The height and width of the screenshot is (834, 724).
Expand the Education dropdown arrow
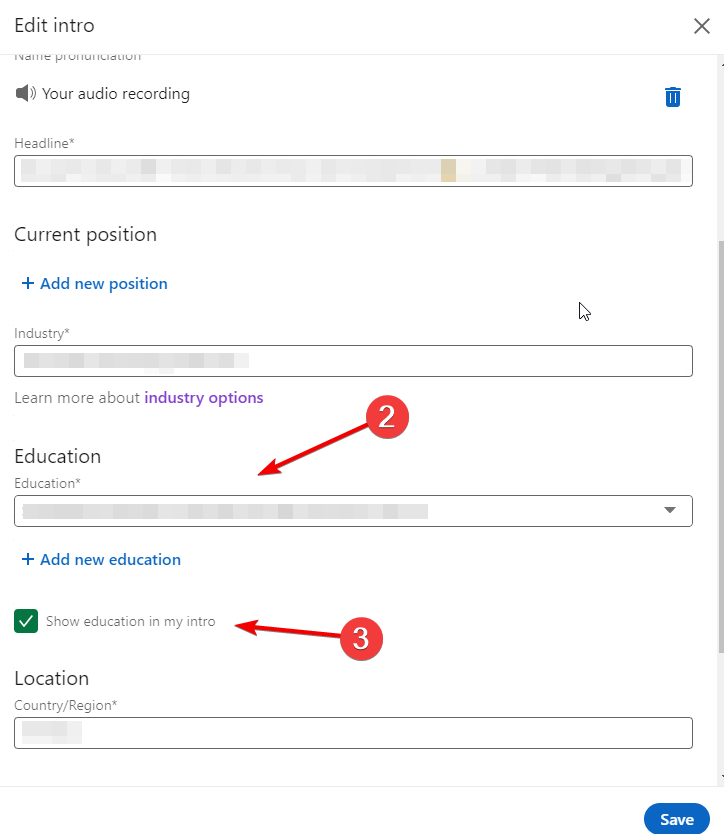tap(670, 511)
